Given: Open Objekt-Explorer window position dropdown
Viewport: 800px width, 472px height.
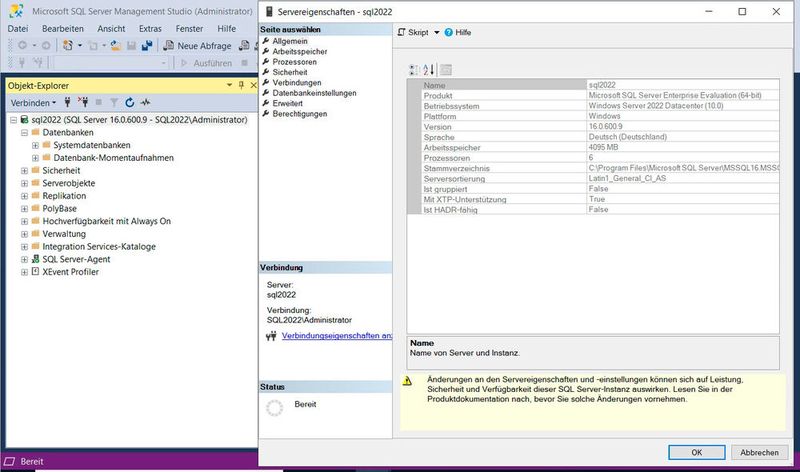Looking at the screenshot, I should click(230, 85).
